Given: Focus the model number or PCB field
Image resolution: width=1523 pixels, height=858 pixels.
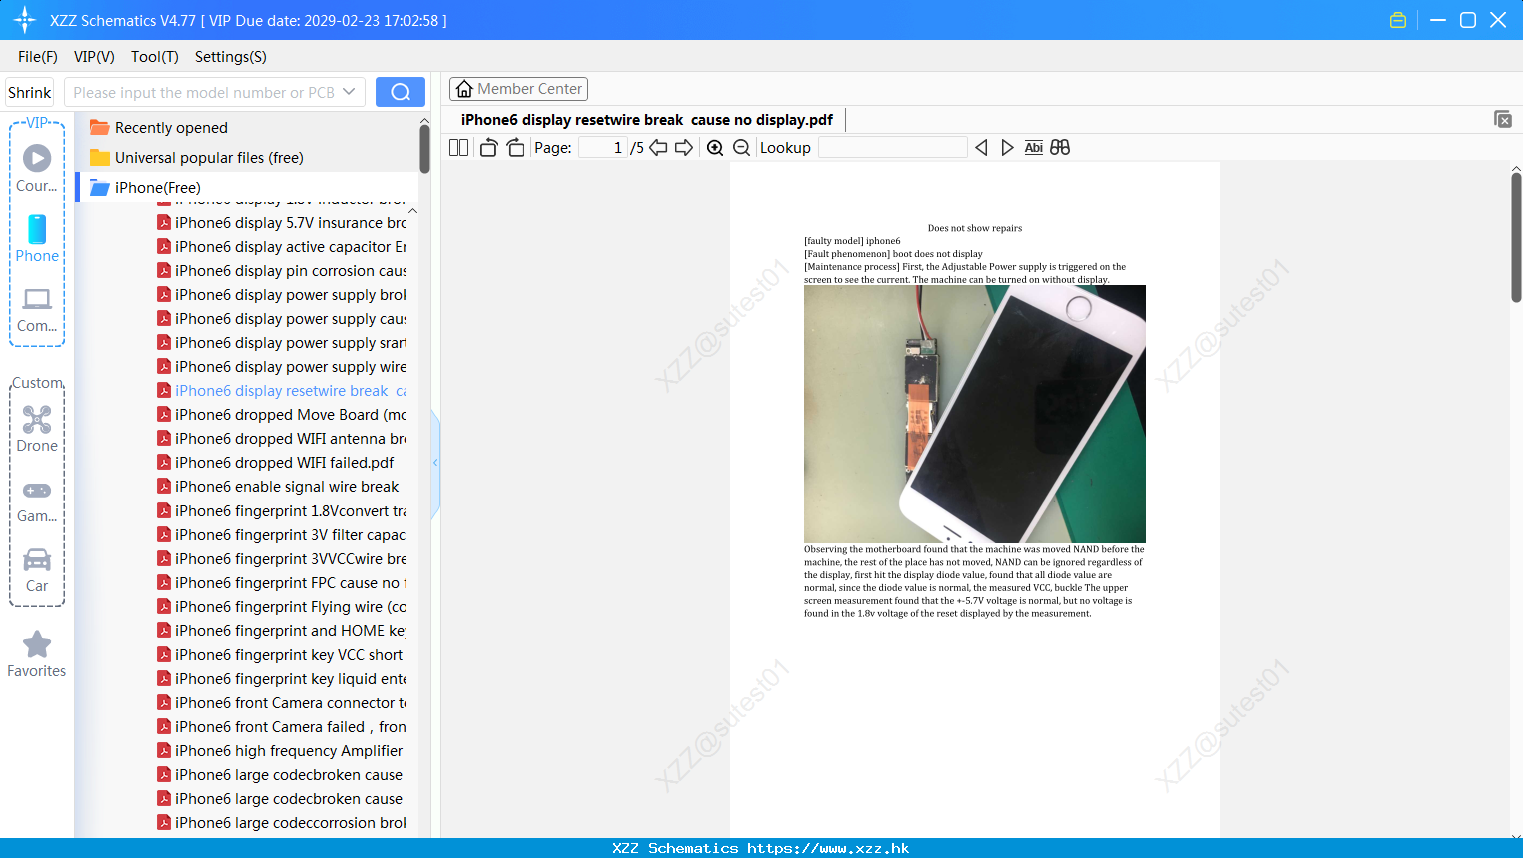Looking at the screenshot, I should coord(204,92).
